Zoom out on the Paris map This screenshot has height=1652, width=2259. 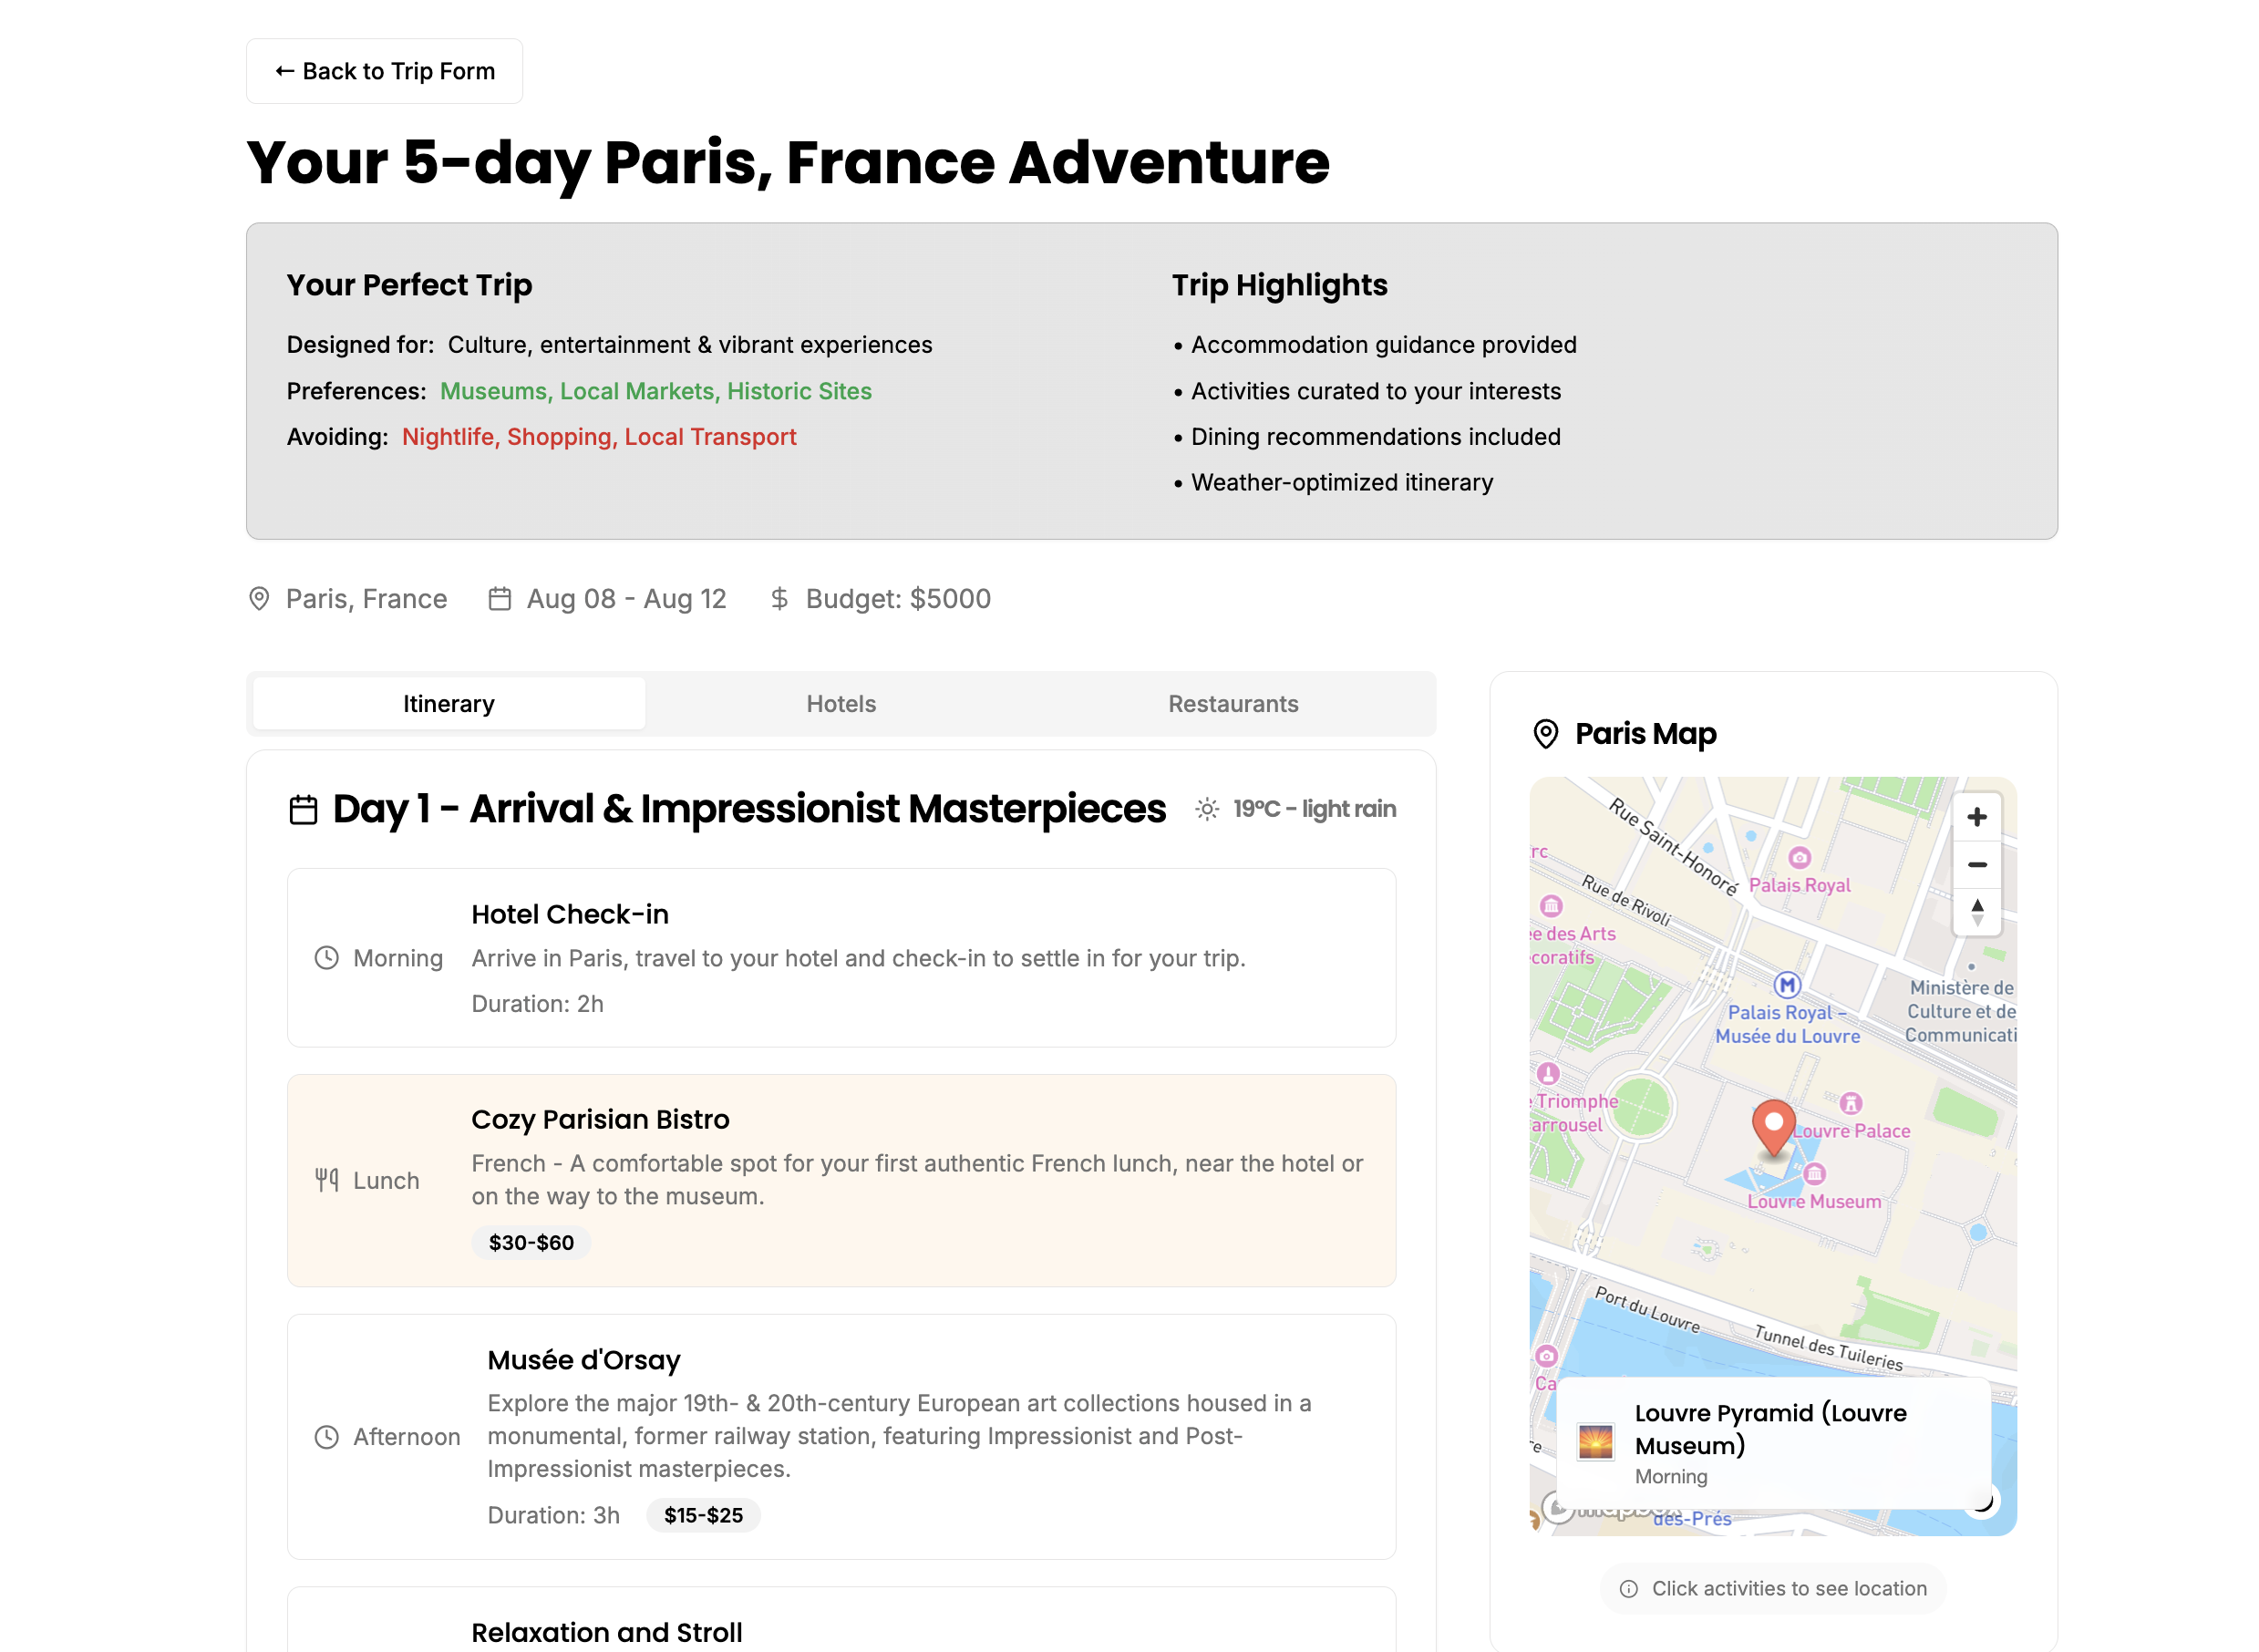tap(1976, 865)
